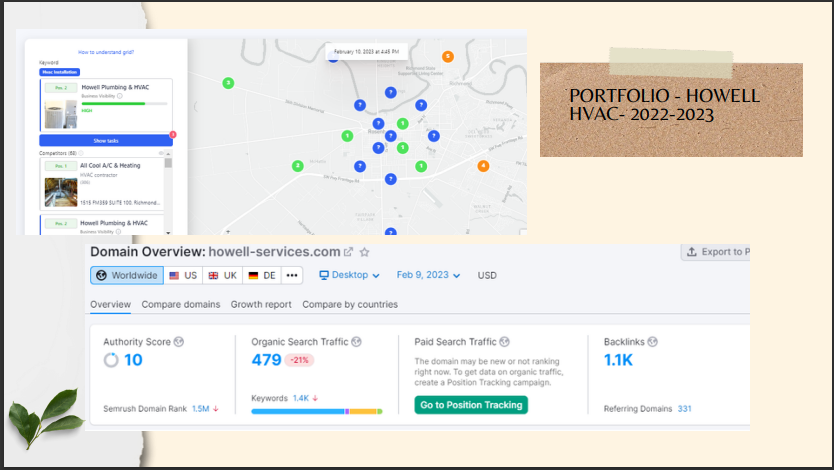The height and width of the screenshot is (470, 834).
Task: Open the Feb 9, 2023 date dropdown
Action: click(428, 275)
